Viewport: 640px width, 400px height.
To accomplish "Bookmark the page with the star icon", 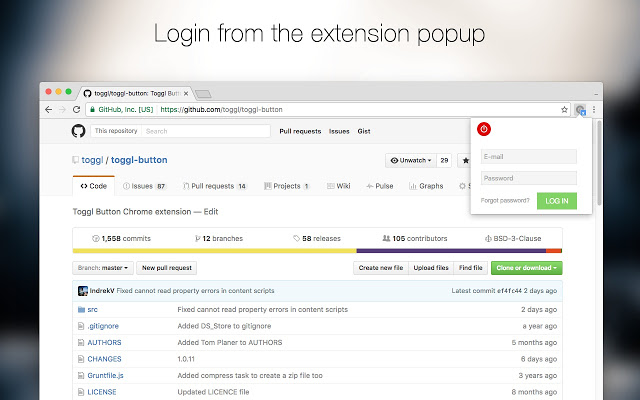I will (564, 109).
